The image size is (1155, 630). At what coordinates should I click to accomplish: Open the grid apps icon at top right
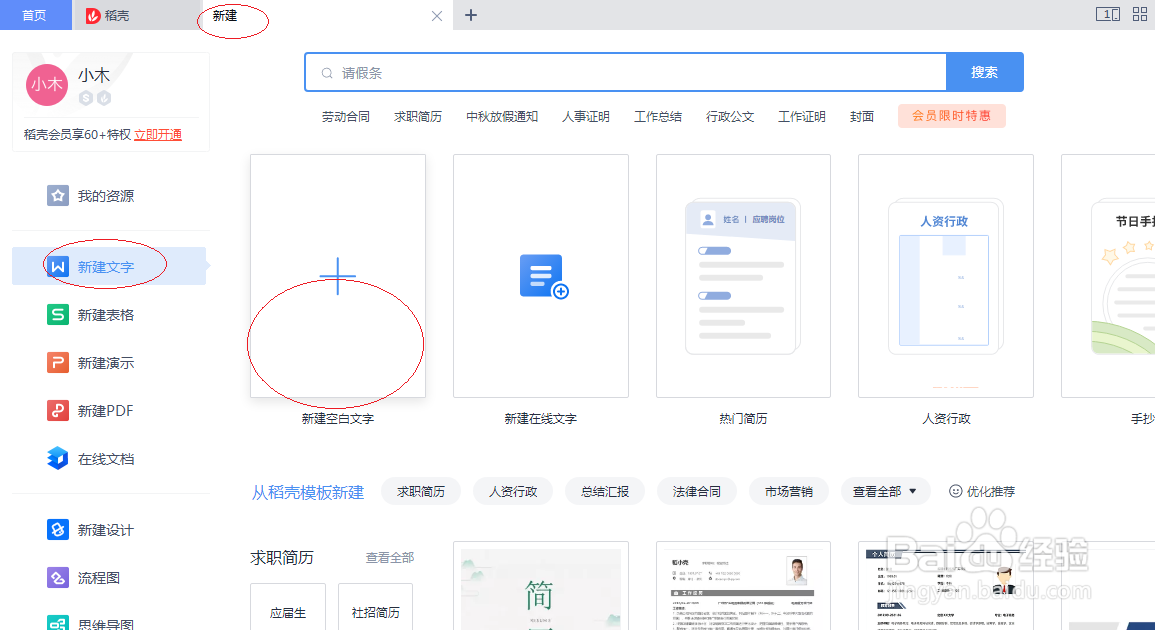click(1140, 14)
